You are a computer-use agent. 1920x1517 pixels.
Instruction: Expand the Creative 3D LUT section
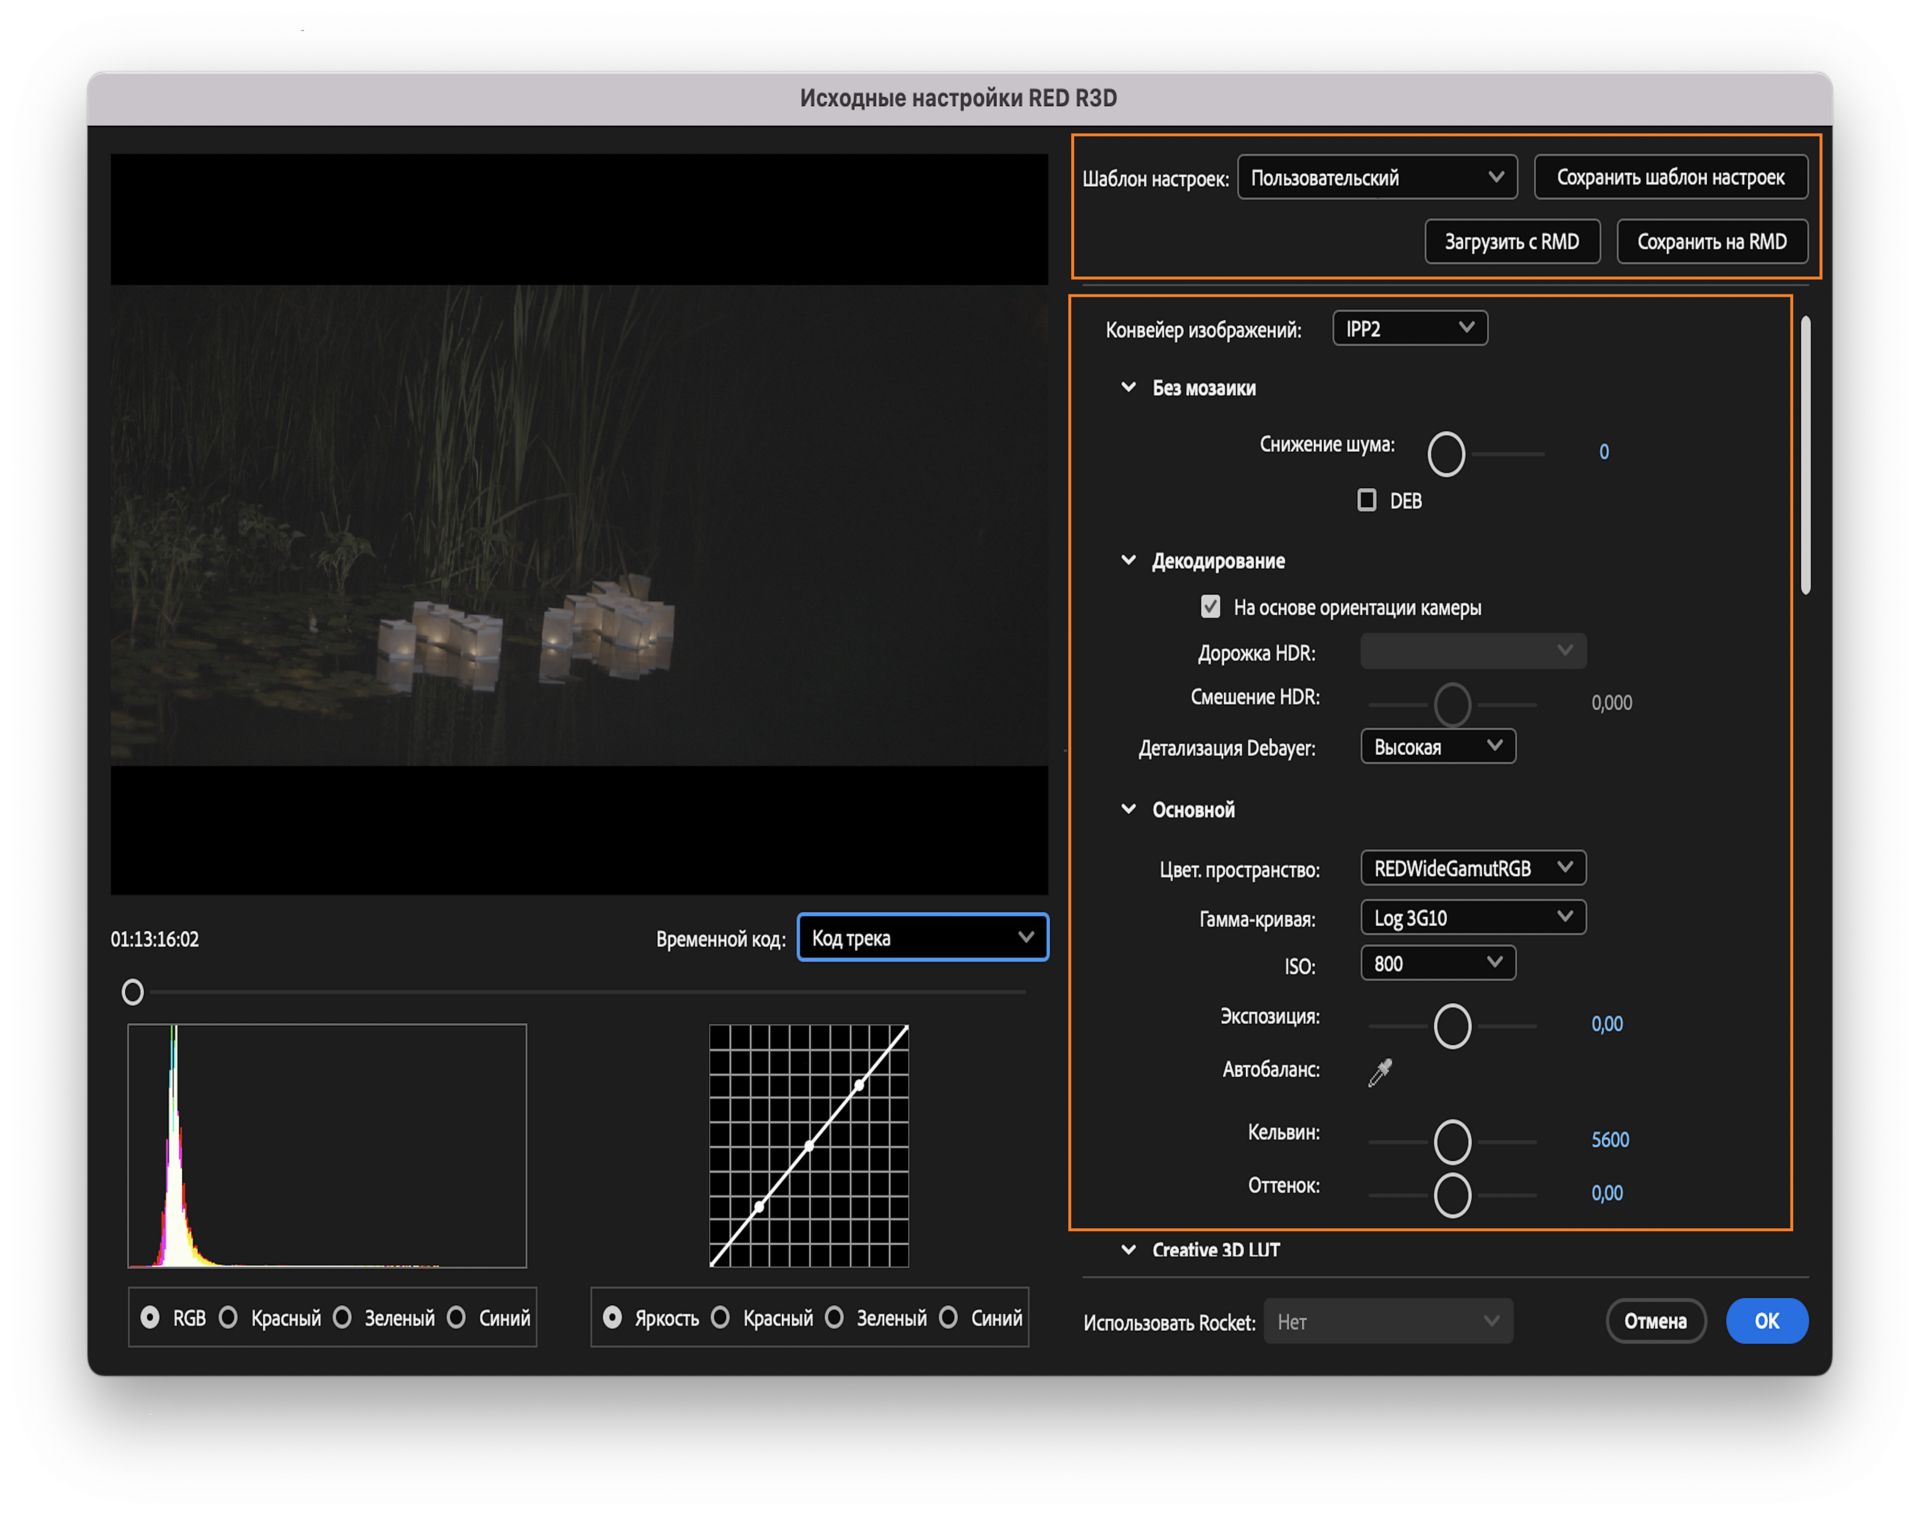coord(1128,1249)
